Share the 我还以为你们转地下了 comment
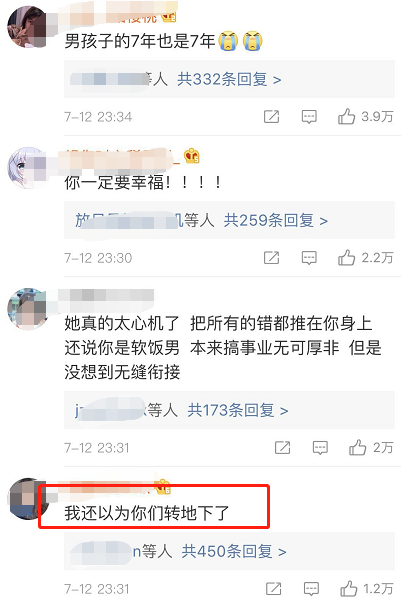401x604 pixels. point(273,589)
